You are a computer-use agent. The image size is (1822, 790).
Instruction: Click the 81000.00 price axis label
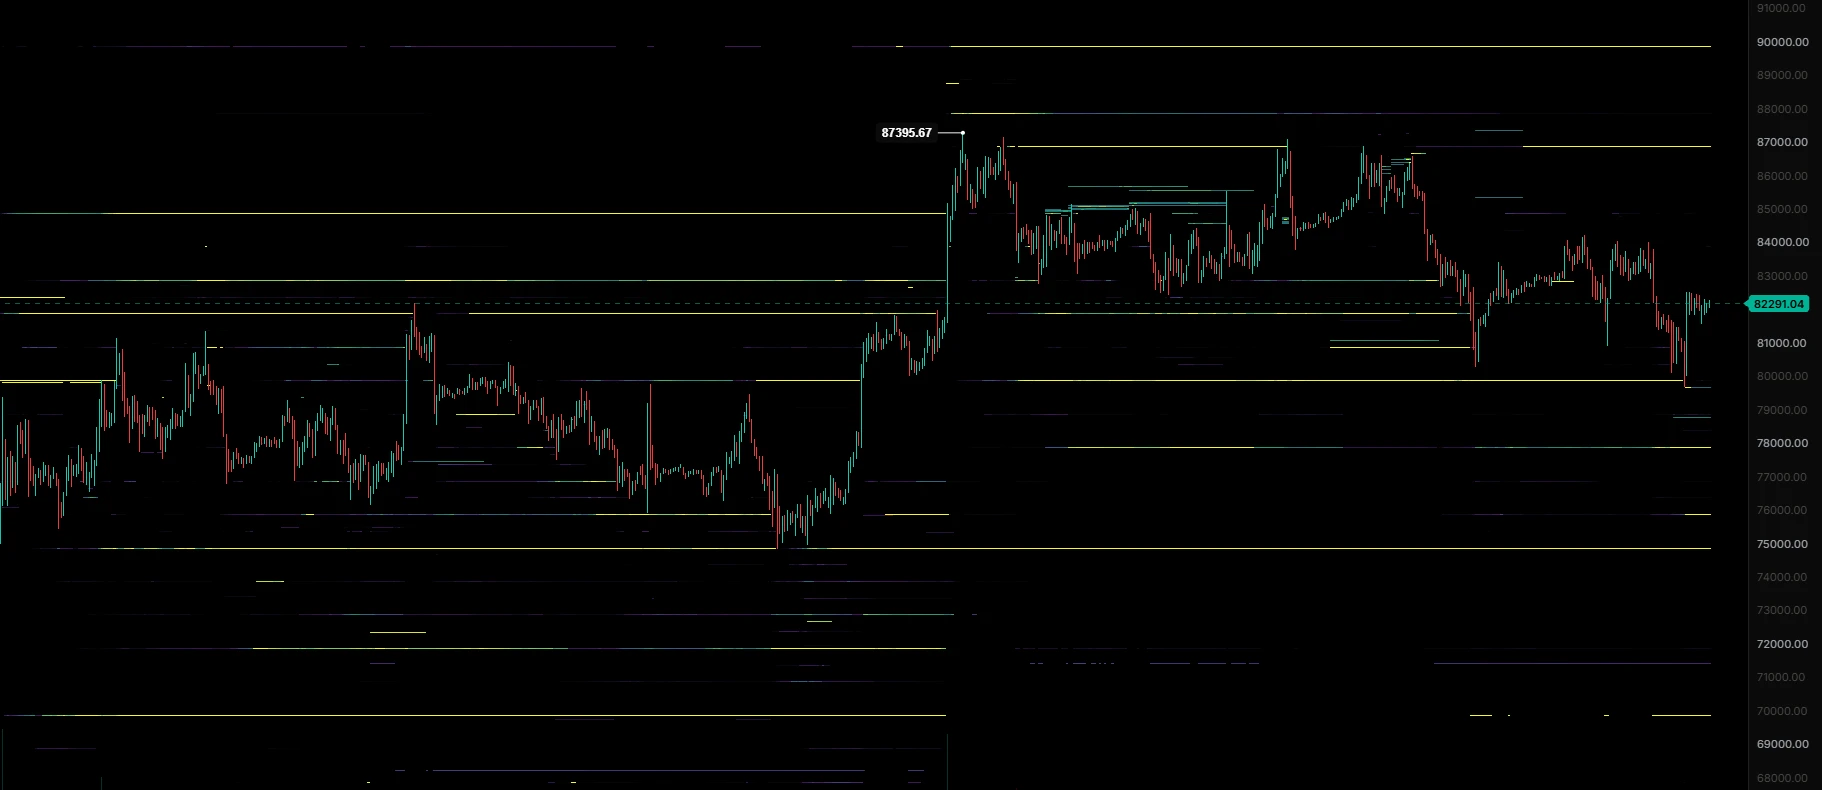pos(1782,343)
